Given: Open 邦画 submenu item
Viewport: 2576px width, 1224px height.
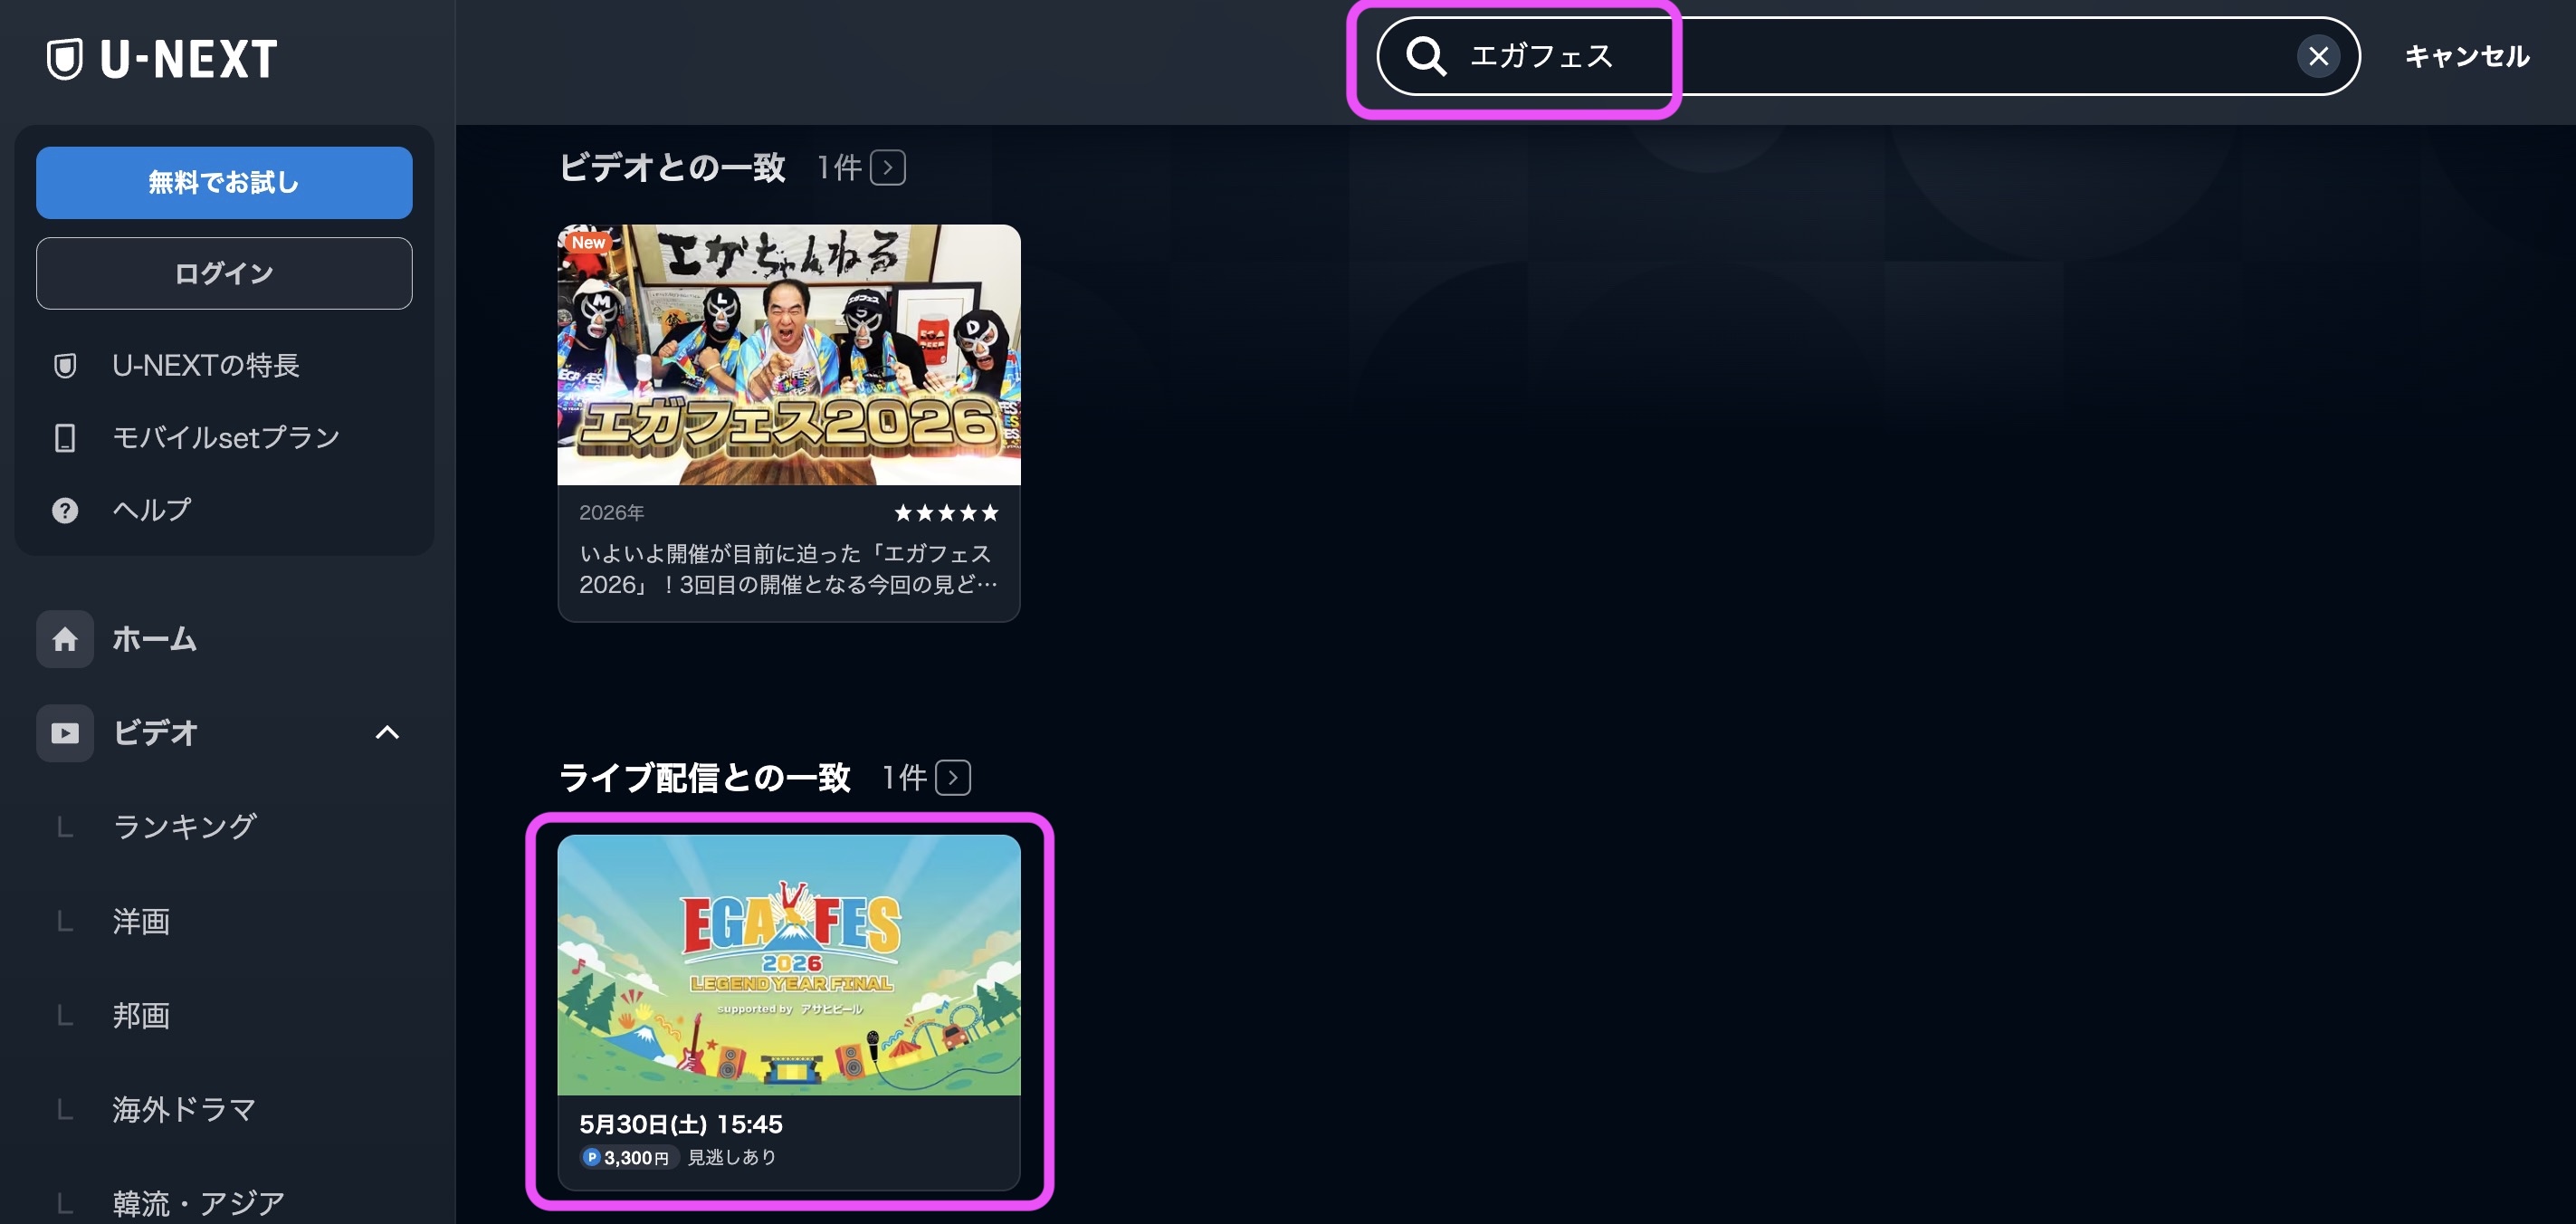Looking at the screenshot, I should point(141,1015).
